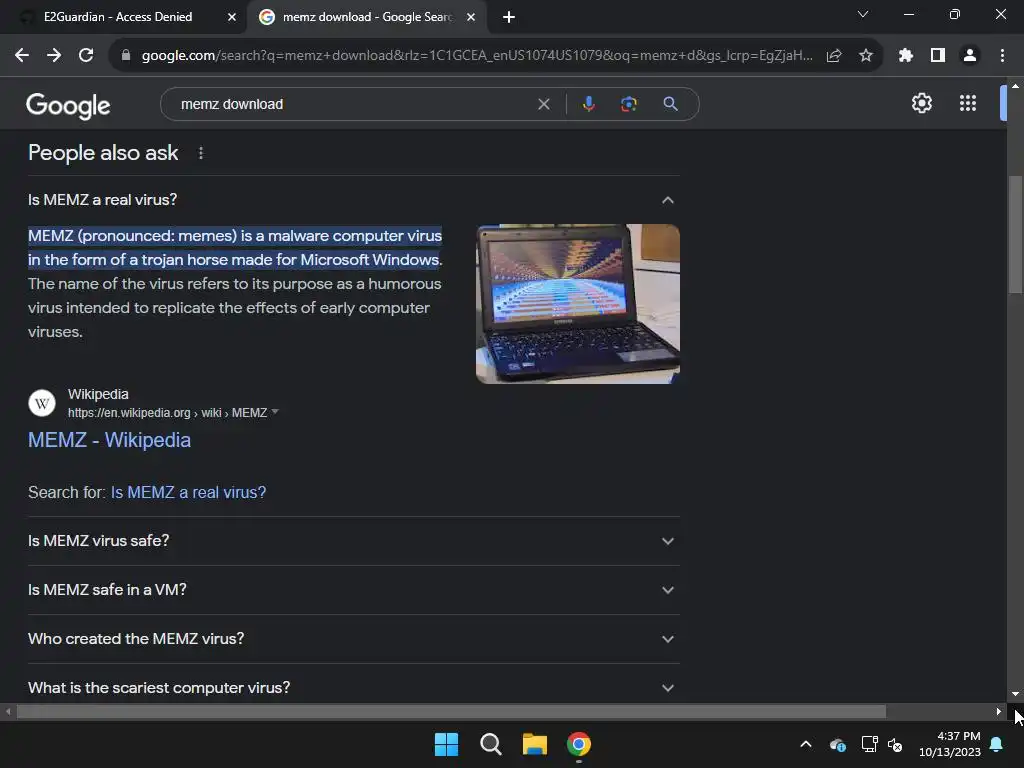Search by image with Google Lens icon
The width and height of the screenshot is (1024, 768).
point(629,104)
